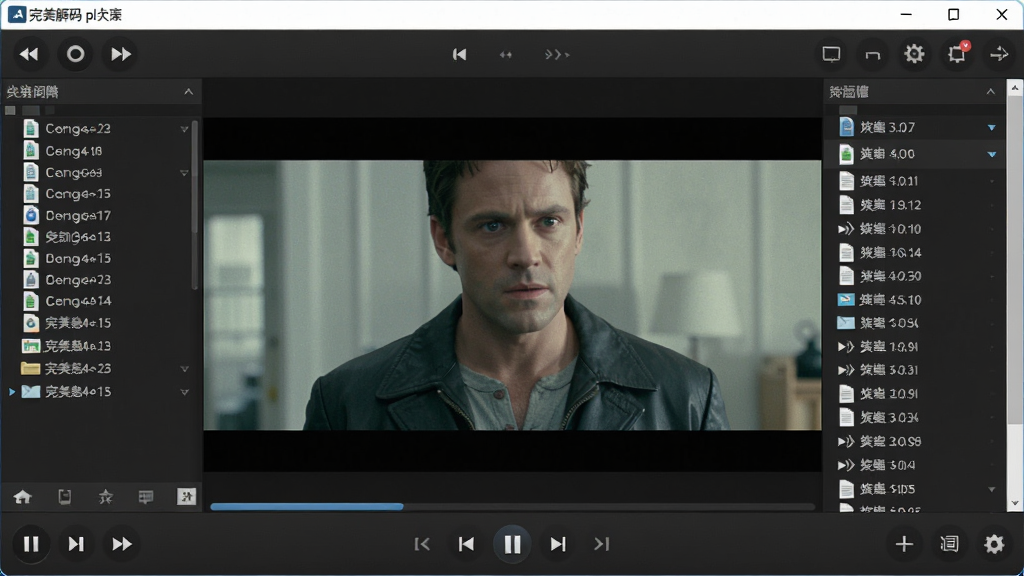Image resolution: width=1024 pixels, height=576 pixels.
Task: Select the highlighted last tab below left panel
Action: click(187, 497)
